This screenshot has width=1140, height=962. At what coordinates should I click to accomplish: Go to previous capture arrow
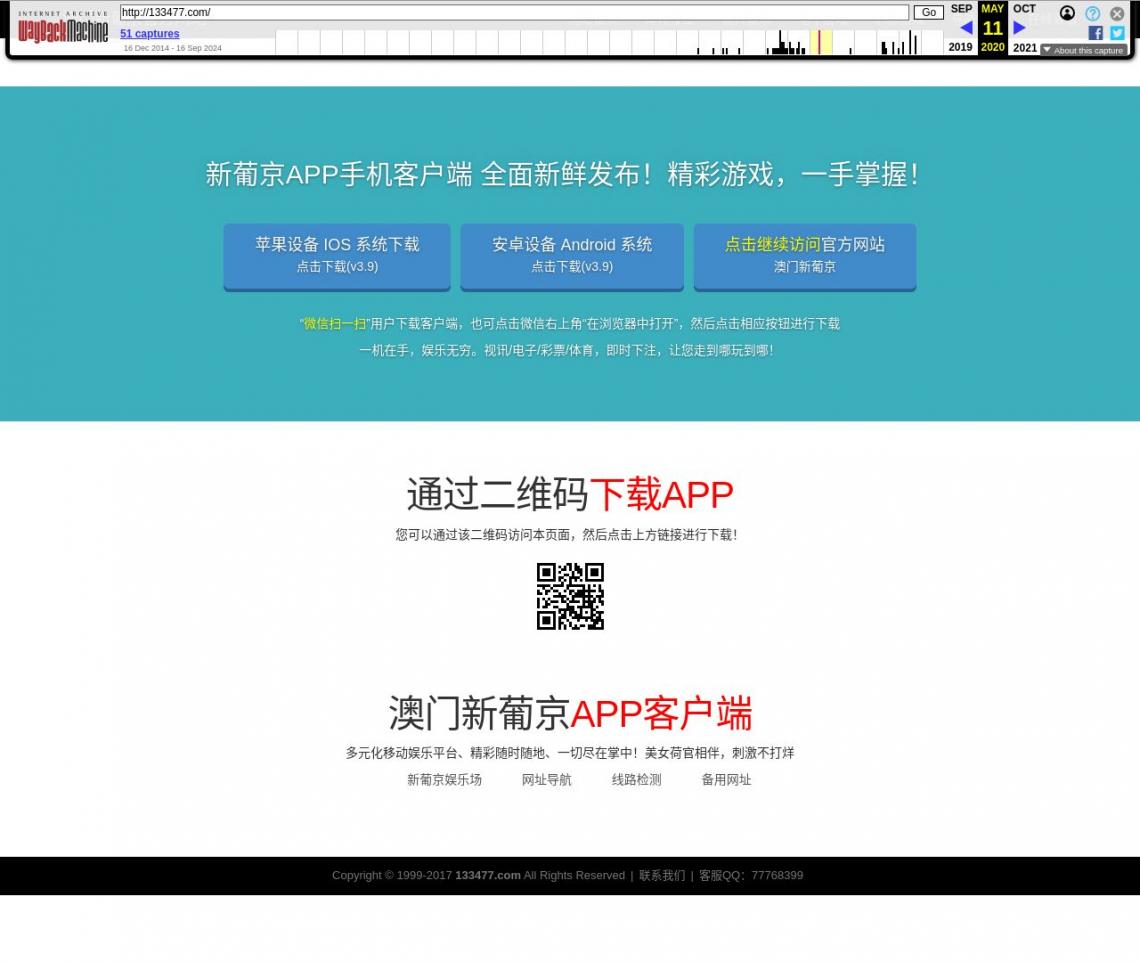pyautogui.click(x=966, y=28)
